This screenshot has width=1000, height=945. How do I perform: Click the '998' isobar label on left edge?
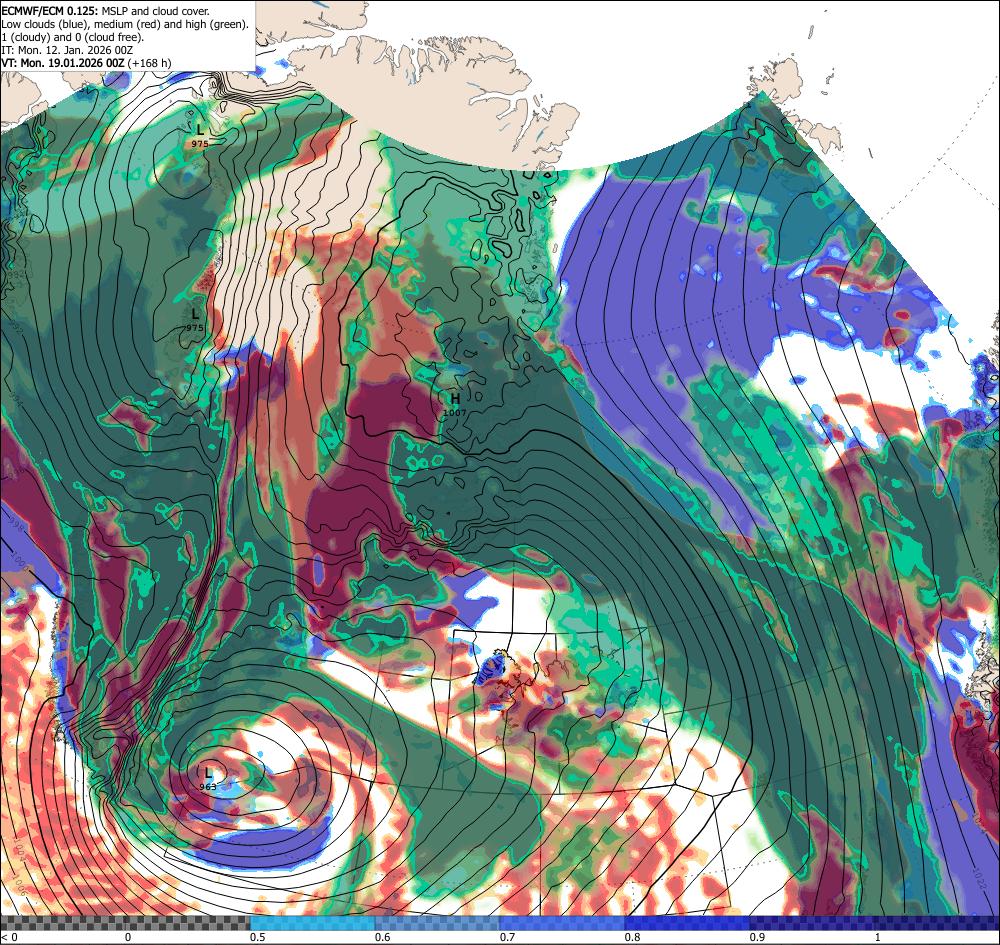(16, 527)
